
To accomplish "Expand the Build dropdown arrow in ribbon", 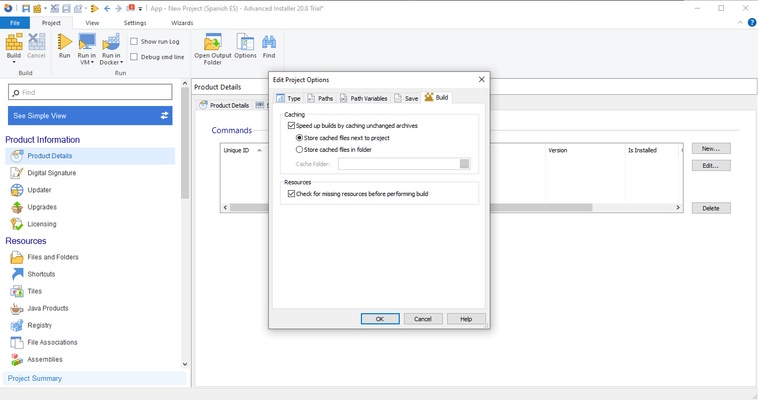I will point(14,62).
